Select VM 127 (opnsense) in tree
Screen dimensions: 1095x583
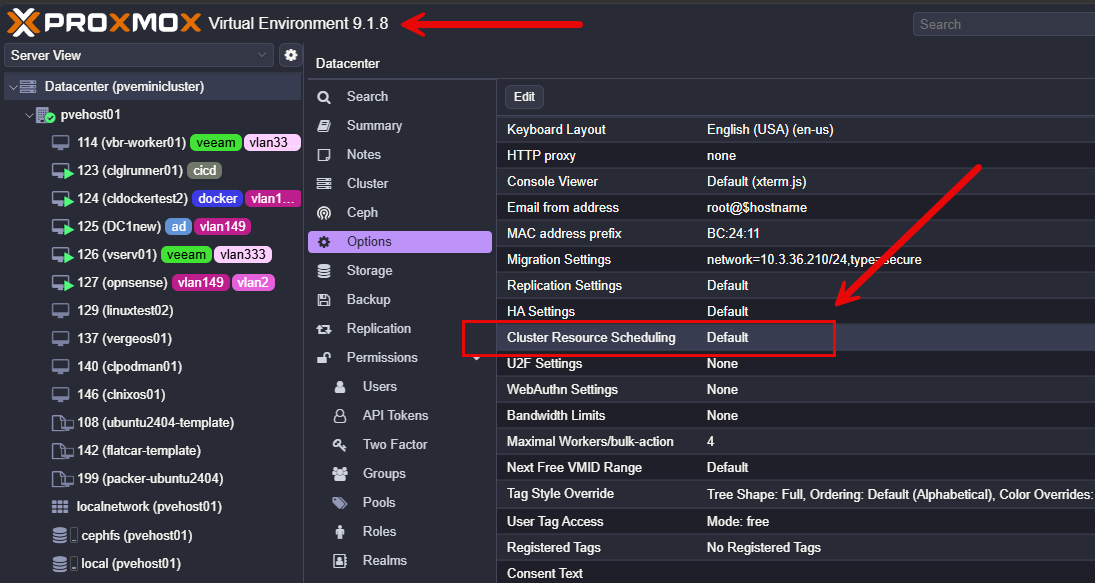pos(122,283)
